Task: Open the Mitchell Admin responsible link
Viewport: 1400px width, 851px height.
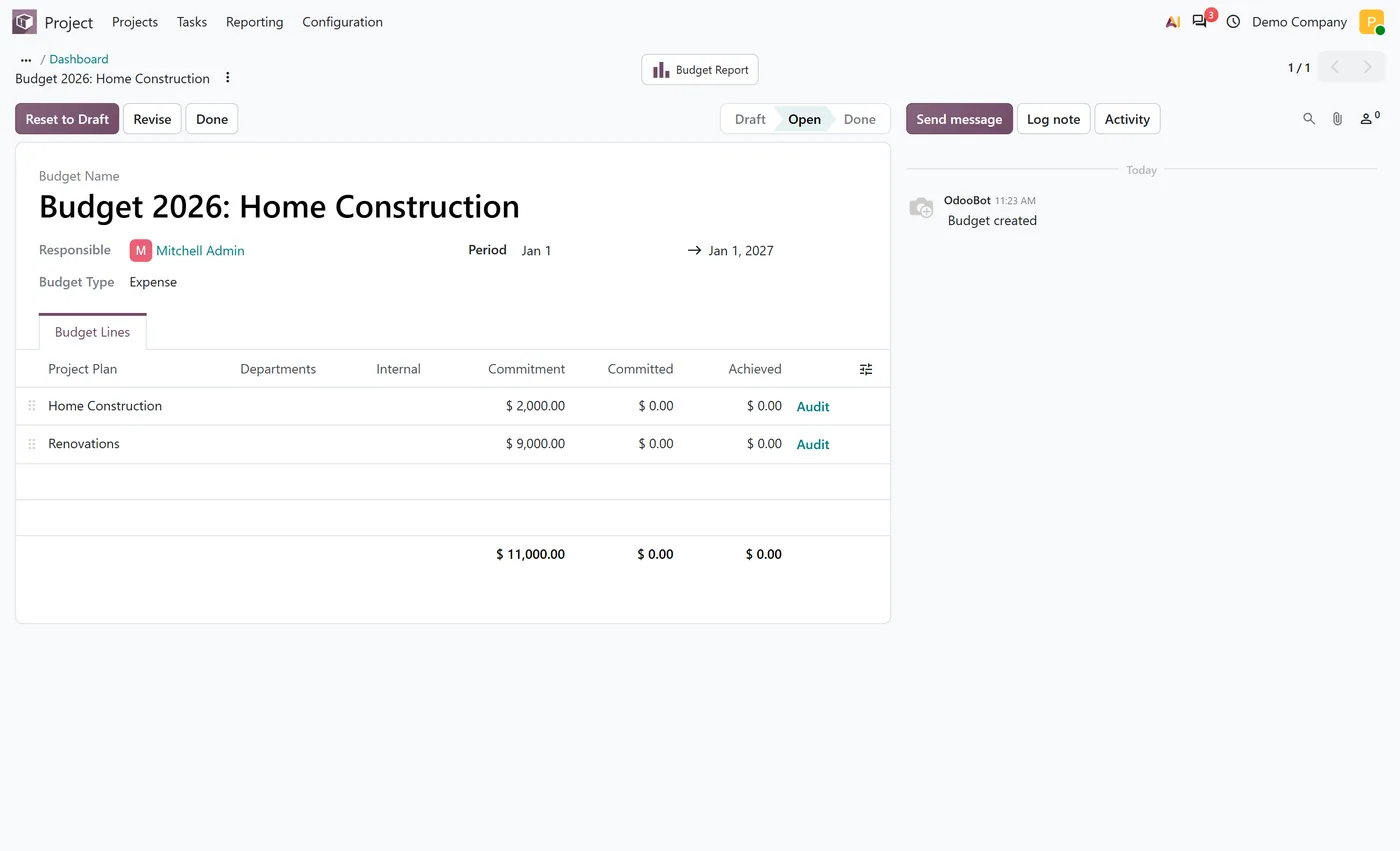Action: [200, 251]
